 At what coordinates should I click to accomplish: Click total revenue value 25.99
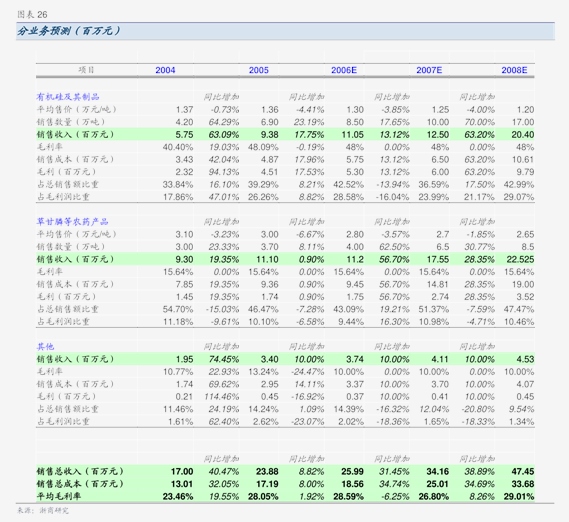pos(352,472)
